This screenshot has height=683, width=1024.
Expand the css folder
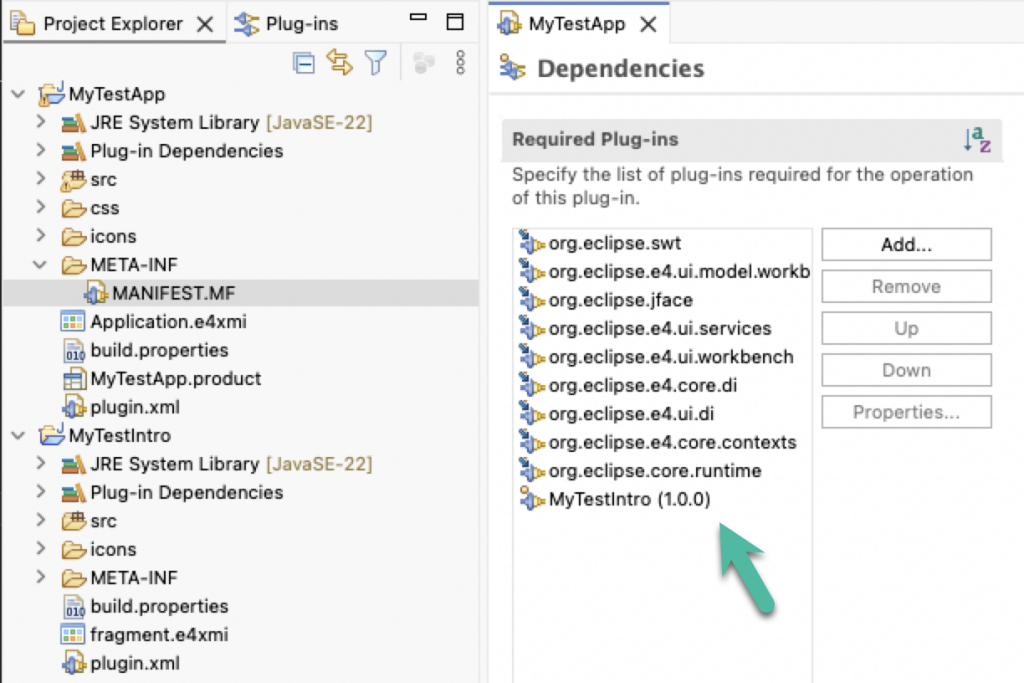(x=41, y=208)
